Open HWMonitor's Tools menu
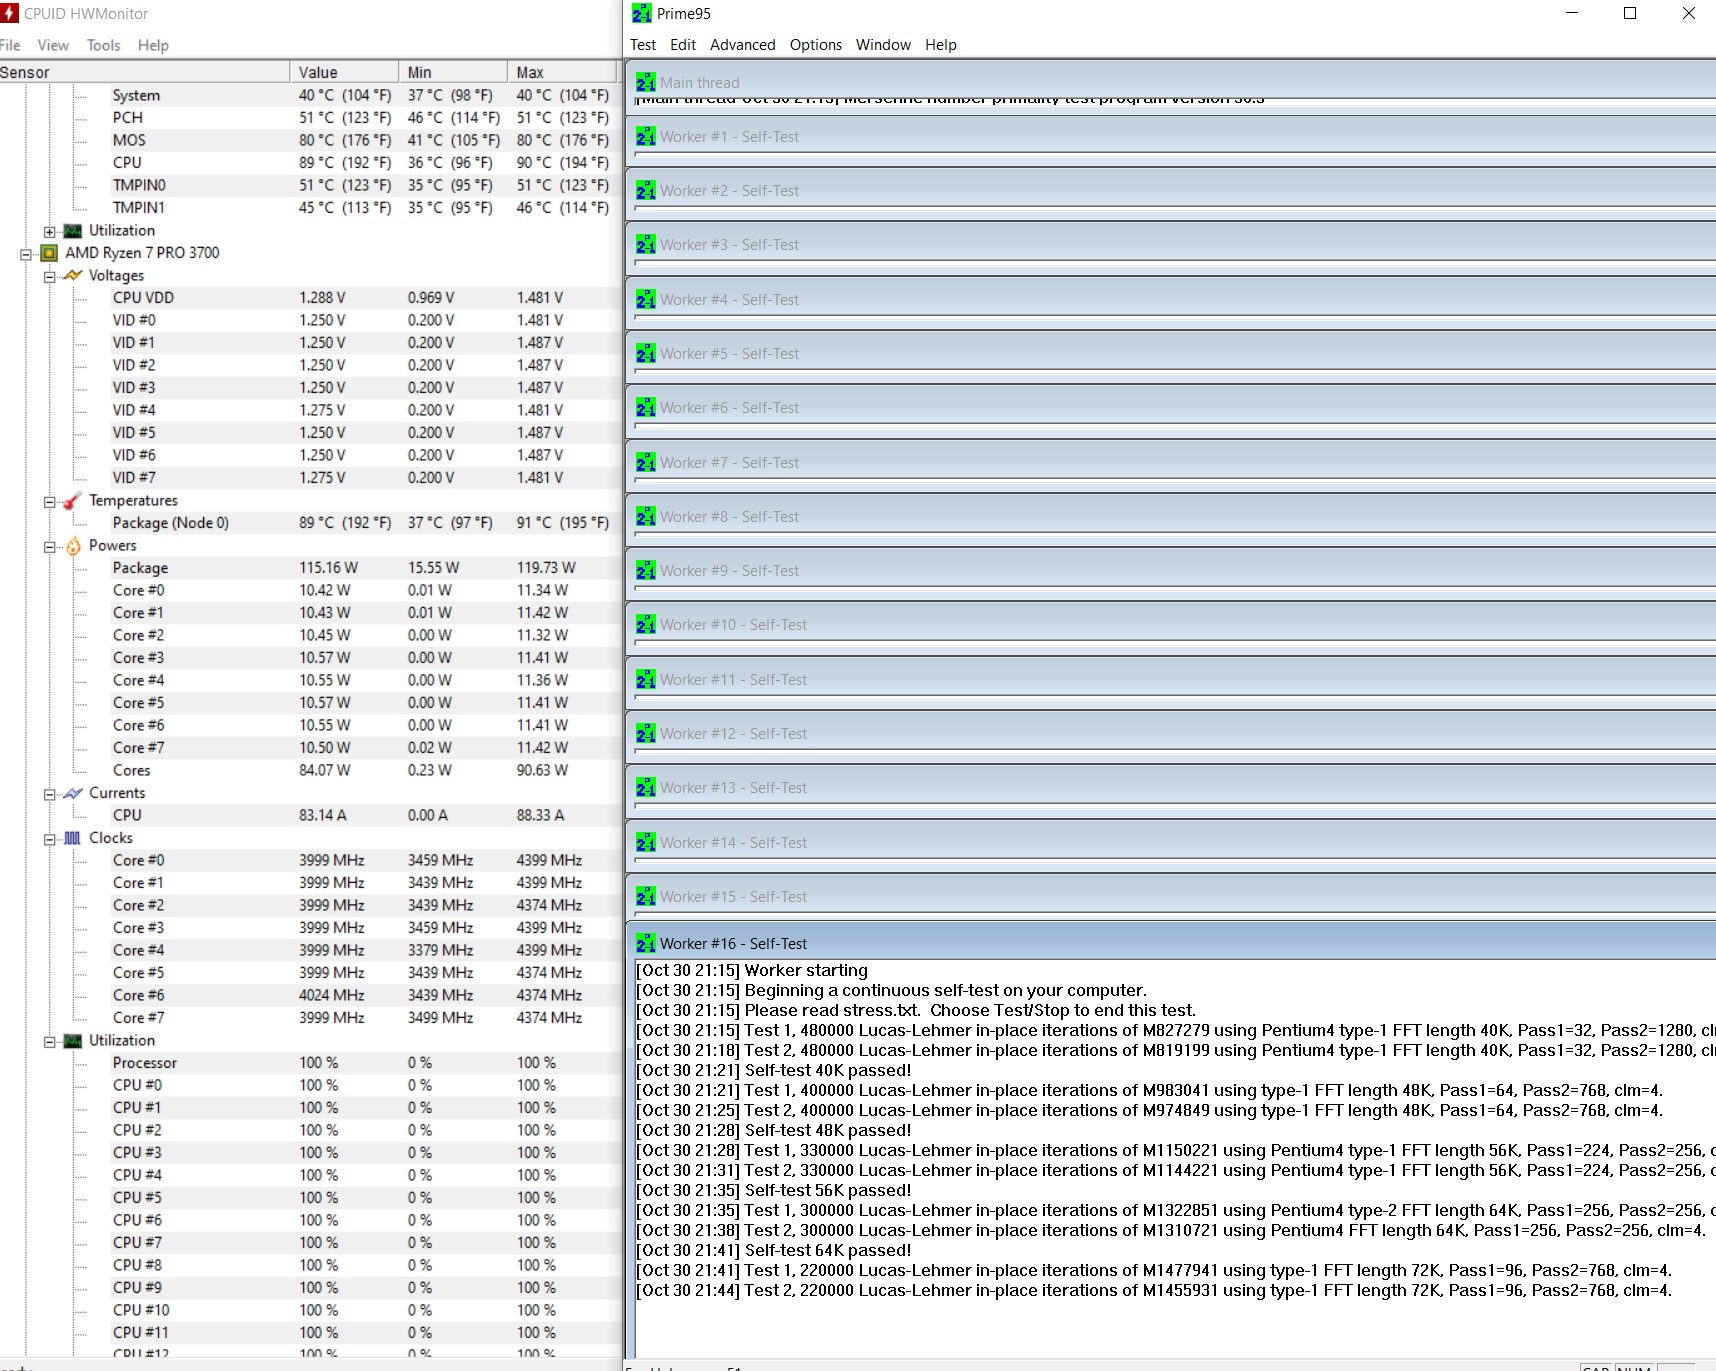 [103, 45]
